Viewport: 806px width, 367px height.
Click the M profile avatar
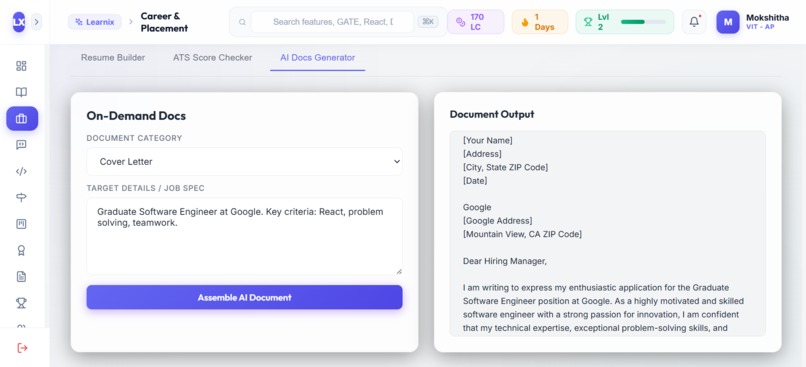pyautogui.click(x=728, y=22)
